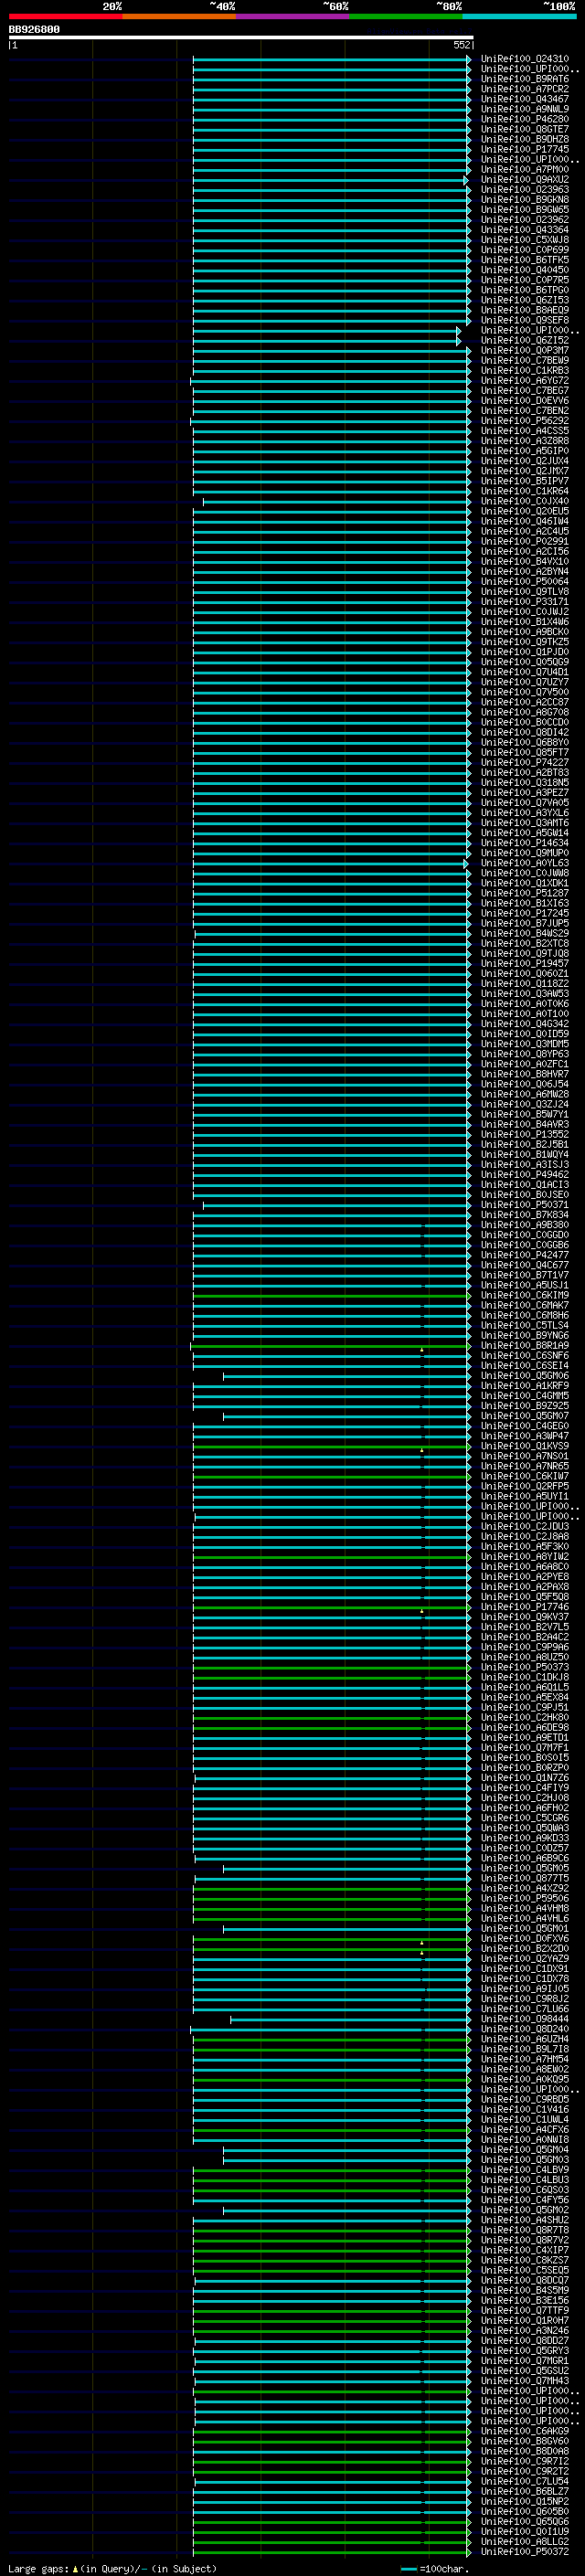Image resolution: width=585 pixels, height=2576 pixels.
Task: Open hit UniRef100_C1V416
Action: (525, 2109)
